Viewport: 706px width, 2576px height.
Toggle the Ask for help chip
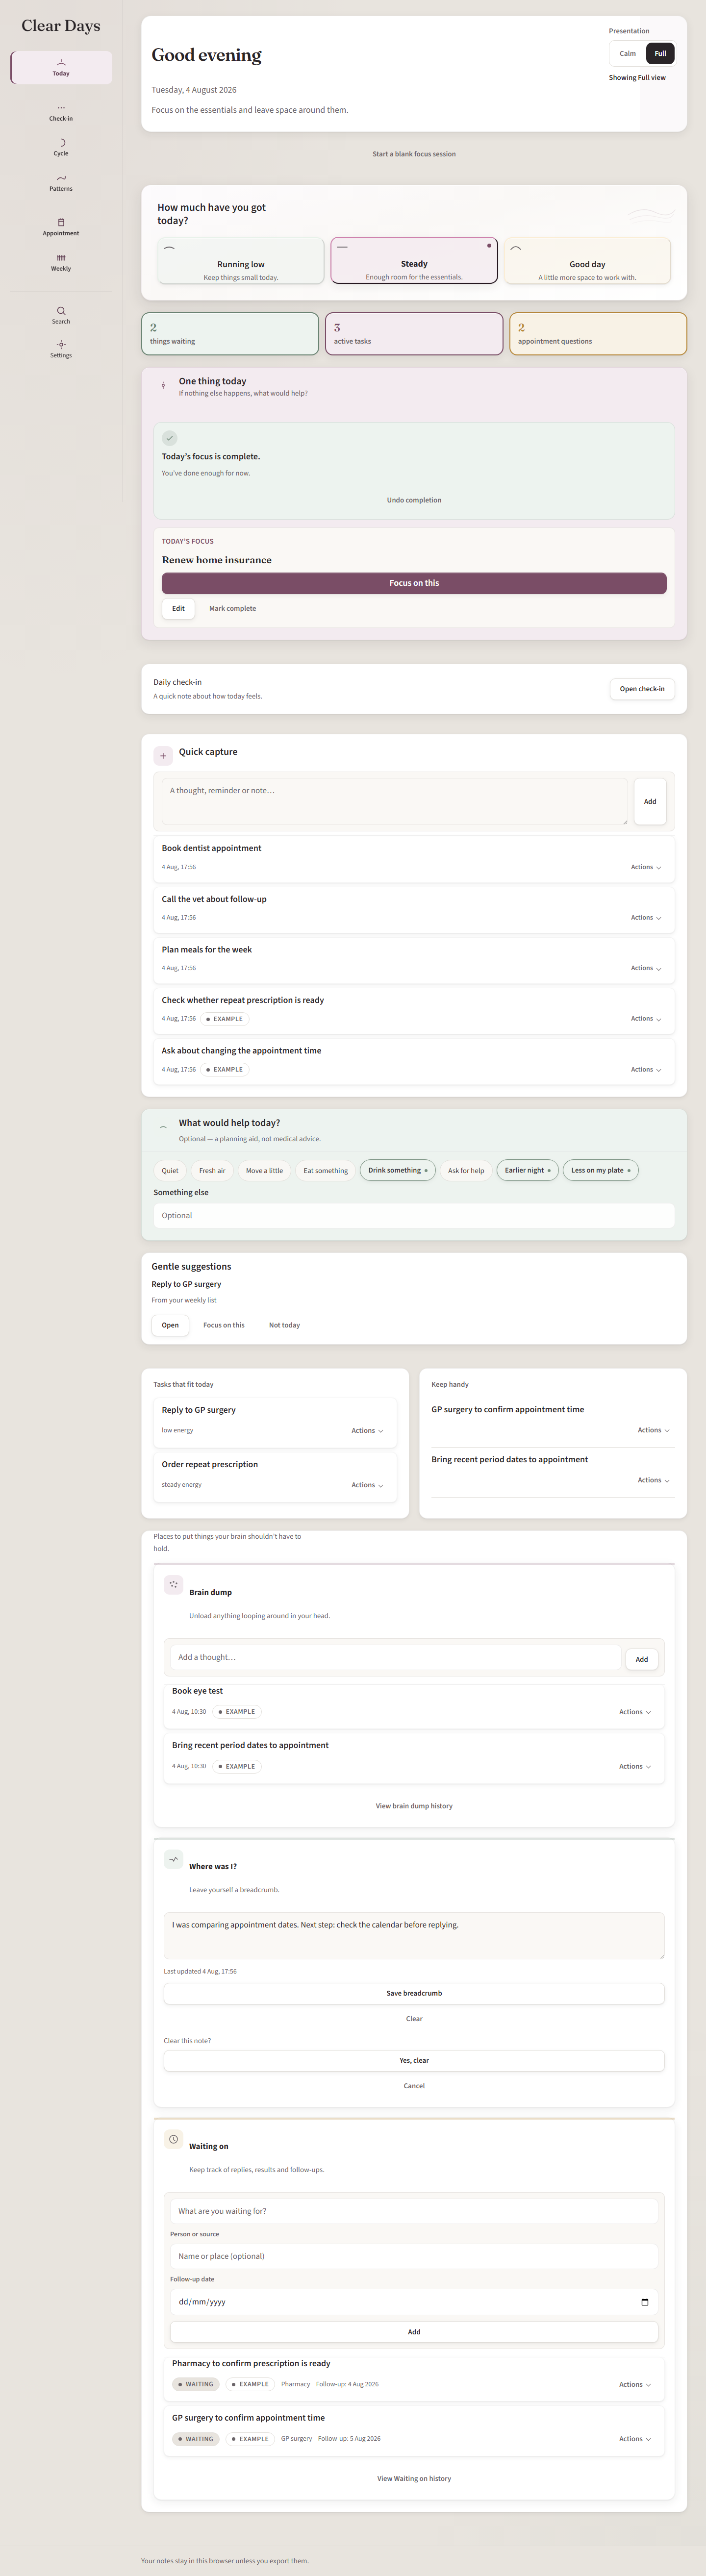466,1170
